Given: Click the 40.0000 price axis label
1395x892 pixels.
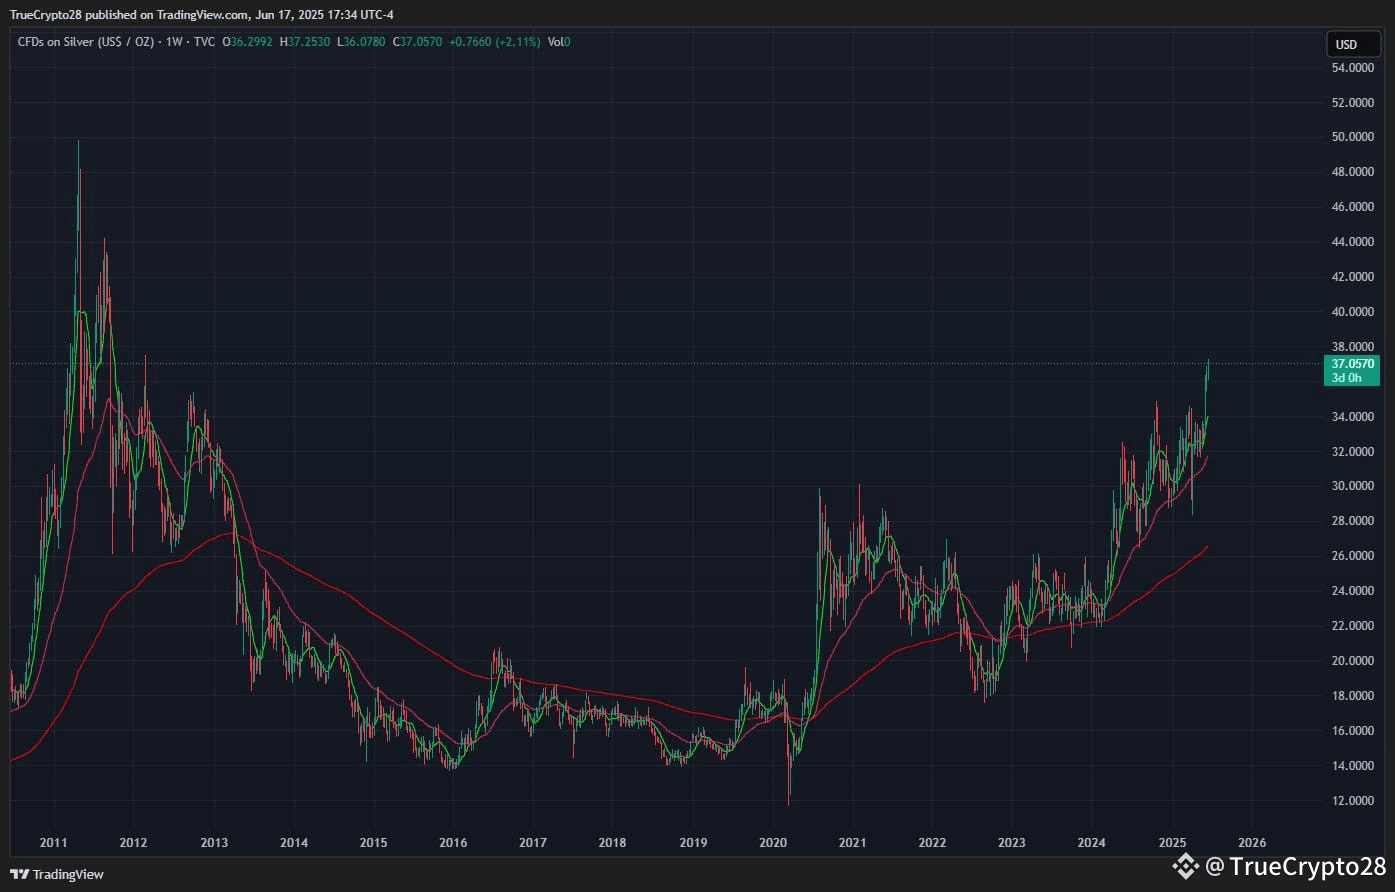Looking at the screenshot, I should pos(1351,312).
